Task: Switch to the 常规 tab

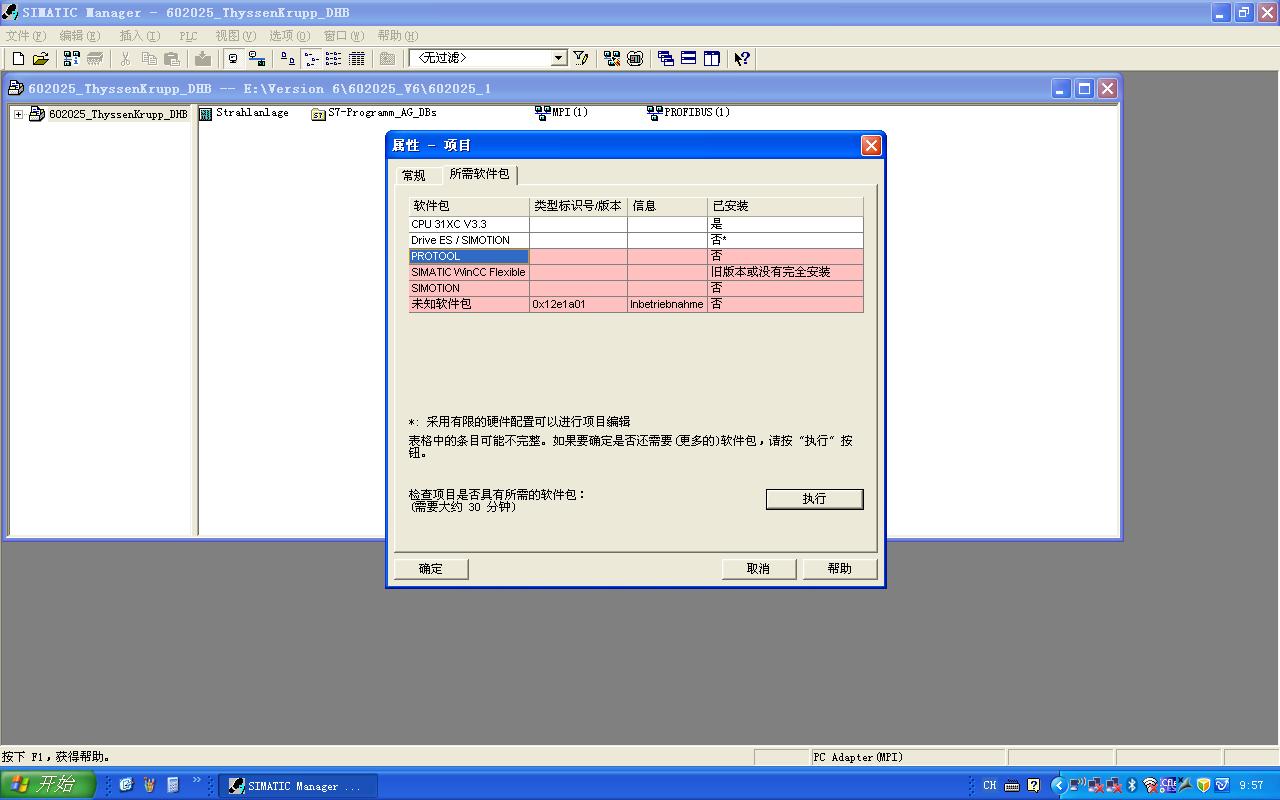Action: [x=414, y=175]
